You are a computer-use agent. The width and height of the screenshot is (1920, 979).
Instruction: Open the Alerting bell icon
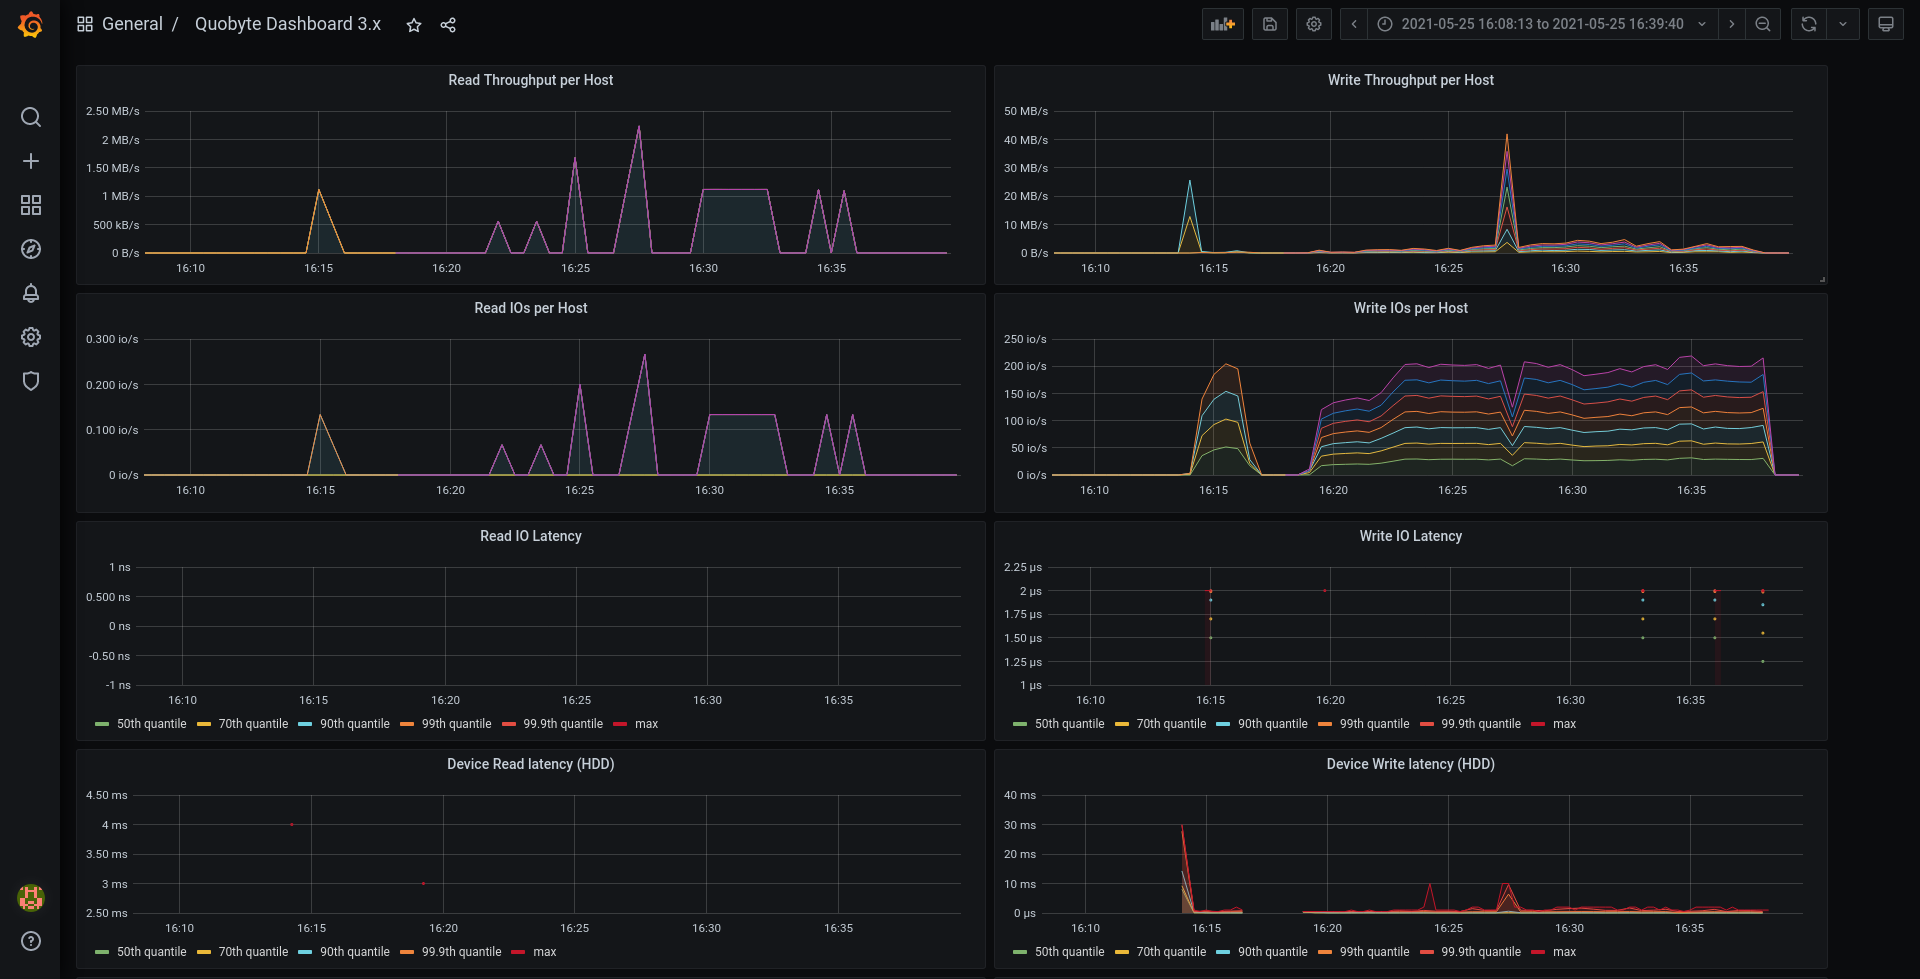click(x=31, y=293)
